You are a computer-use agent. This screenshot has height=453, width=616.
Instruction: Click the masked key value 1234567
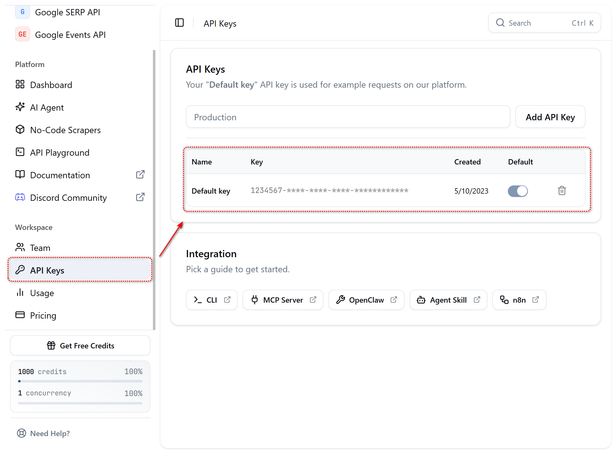(329, 191)
